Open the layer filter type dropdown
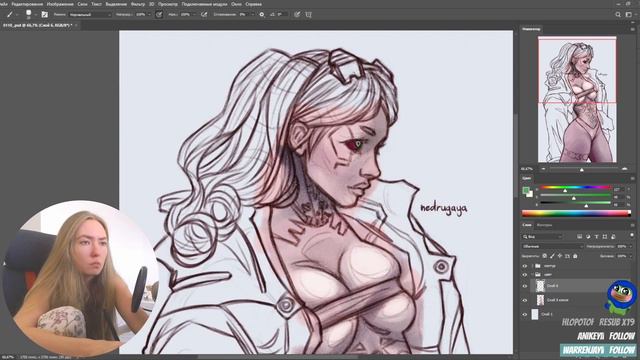Viewport: 640px width, 360px height. (543, 236)
